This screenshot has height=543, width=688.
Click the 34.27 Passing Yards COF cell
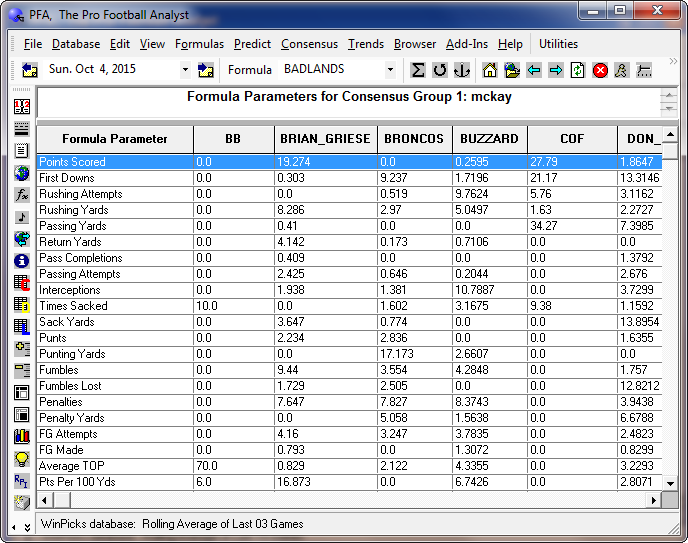[x=572, y=226]
